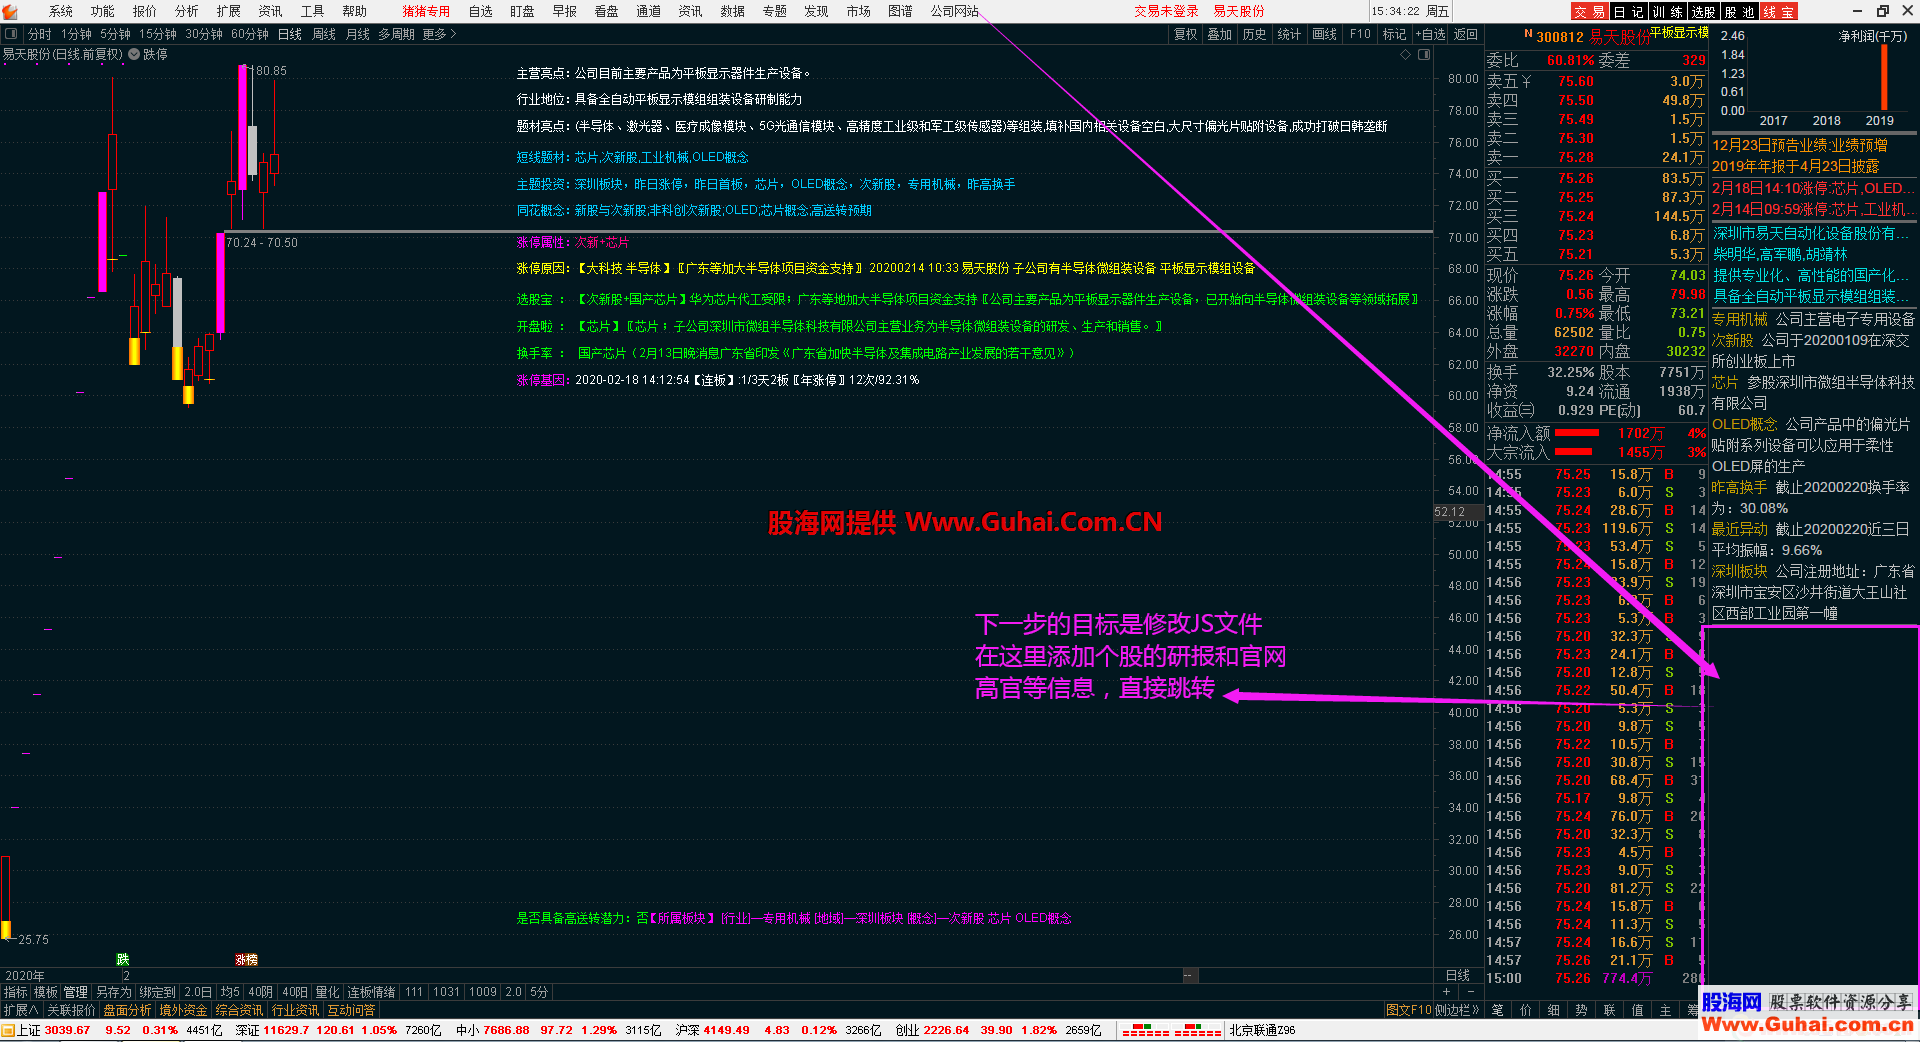Image resolution: width=1920 pixels, height=1042 pixels.
Task: Open the 交易 trading button
Action: point(1589,11)
